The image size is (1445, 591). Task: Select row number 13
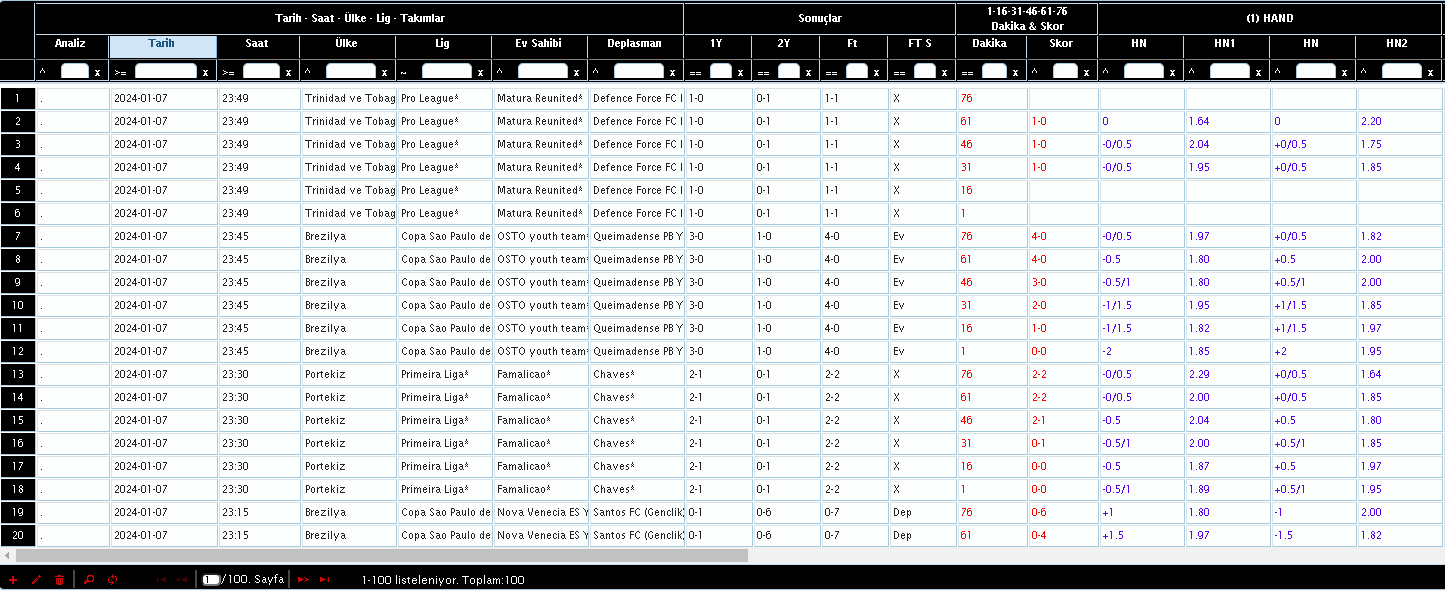(x=17, y=374)
